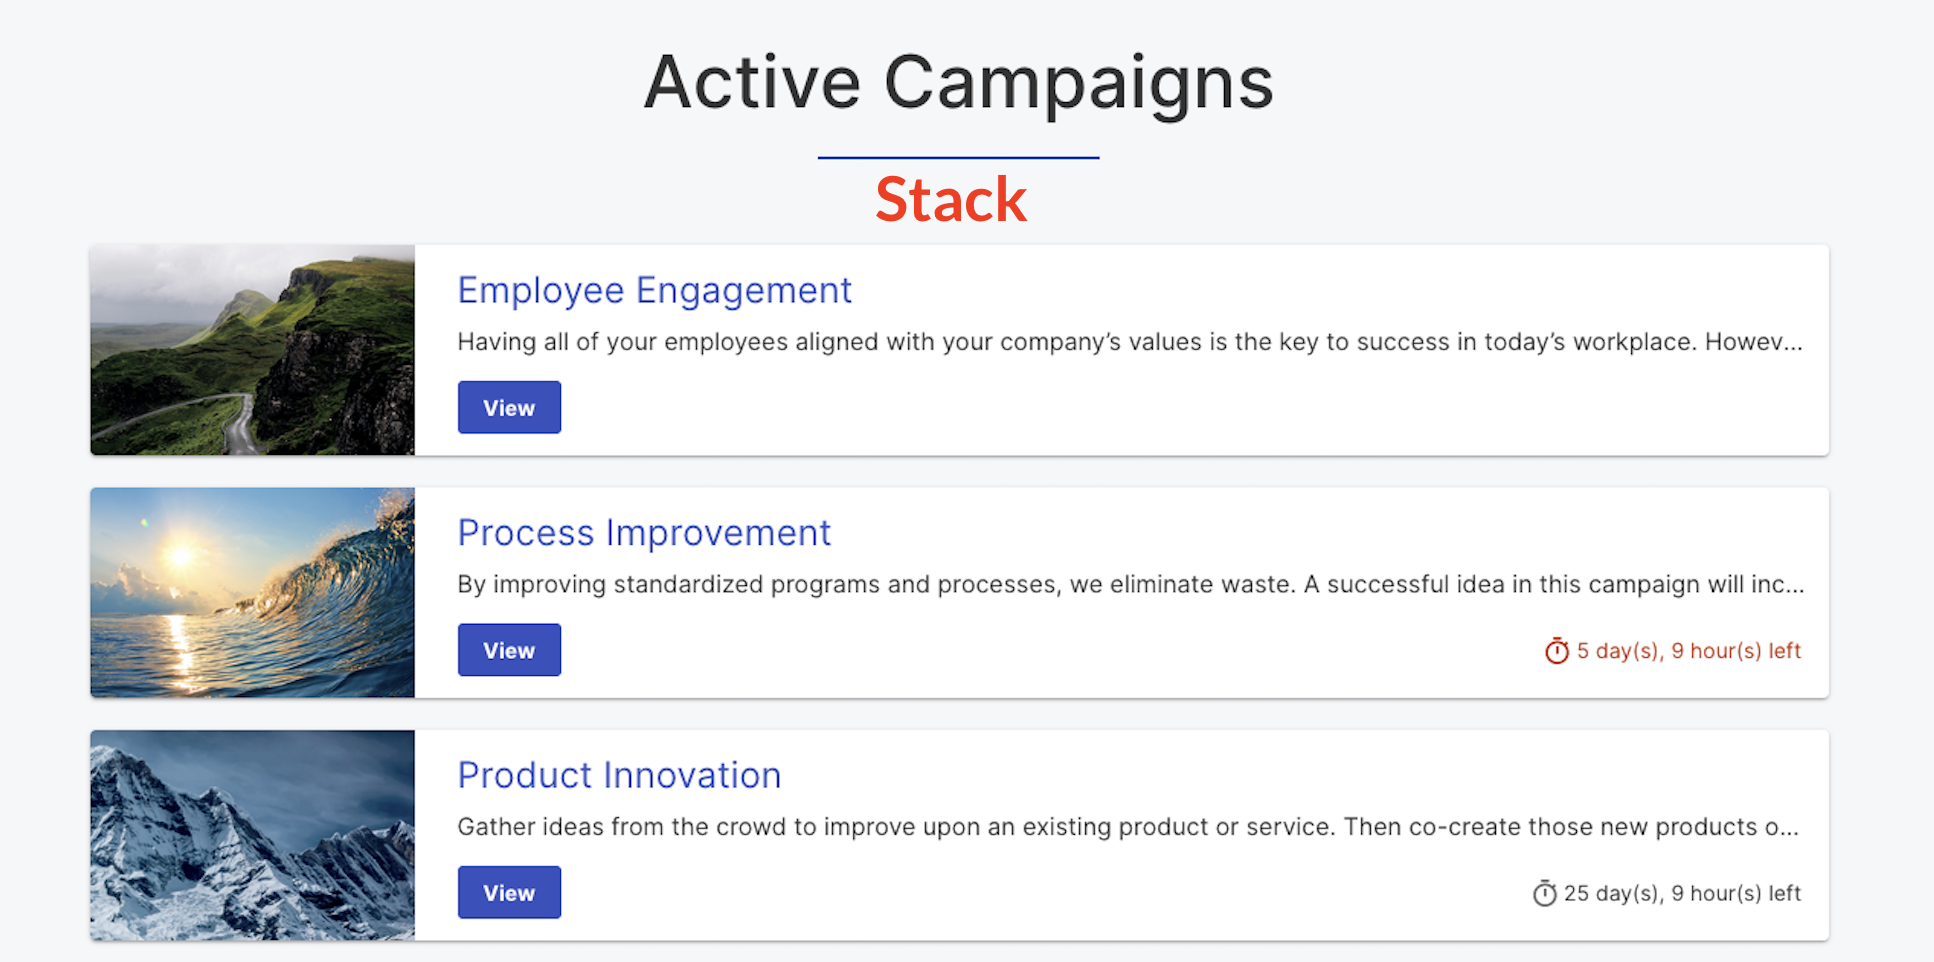This screenshot has height=962, width=1934.
Task: Click the Active Campaigns heading
Action: pos(959,83)
